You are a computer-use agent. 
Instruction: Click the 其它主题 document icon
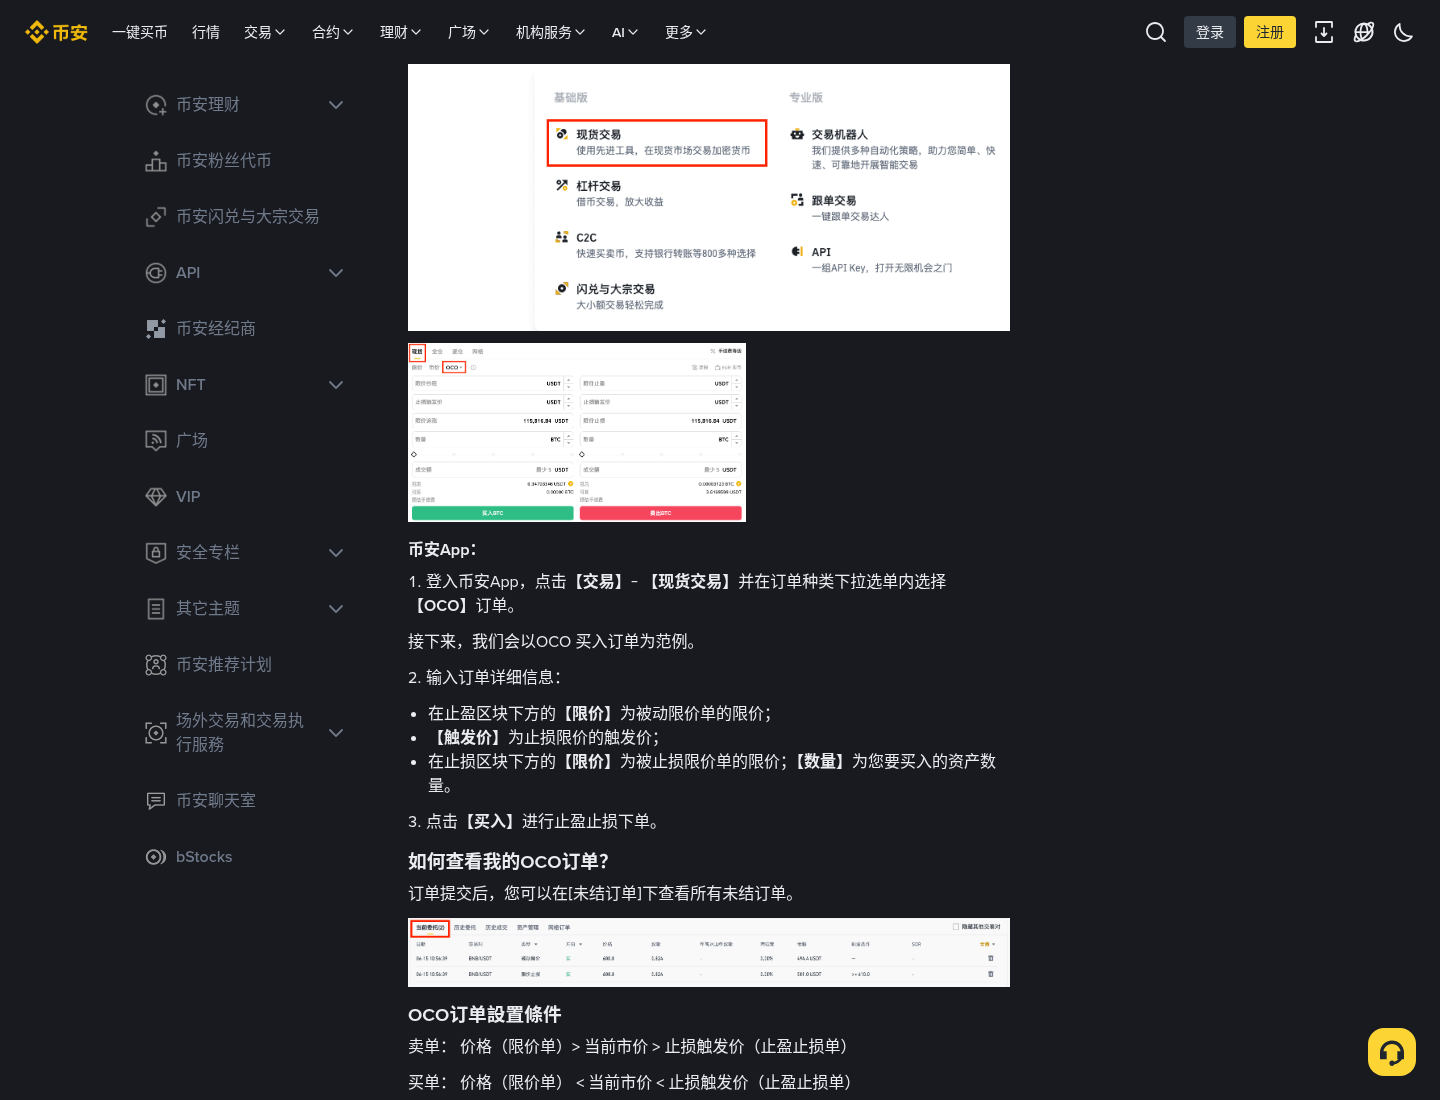pyautogui.click(x=156, y=609)
